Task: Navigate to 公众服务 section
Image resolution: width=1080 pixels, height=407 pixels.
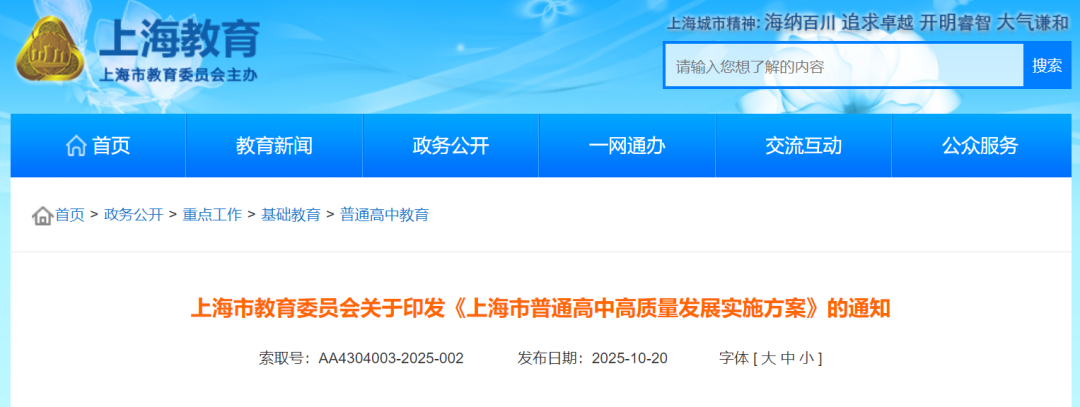Action: (x=979, y=146)
